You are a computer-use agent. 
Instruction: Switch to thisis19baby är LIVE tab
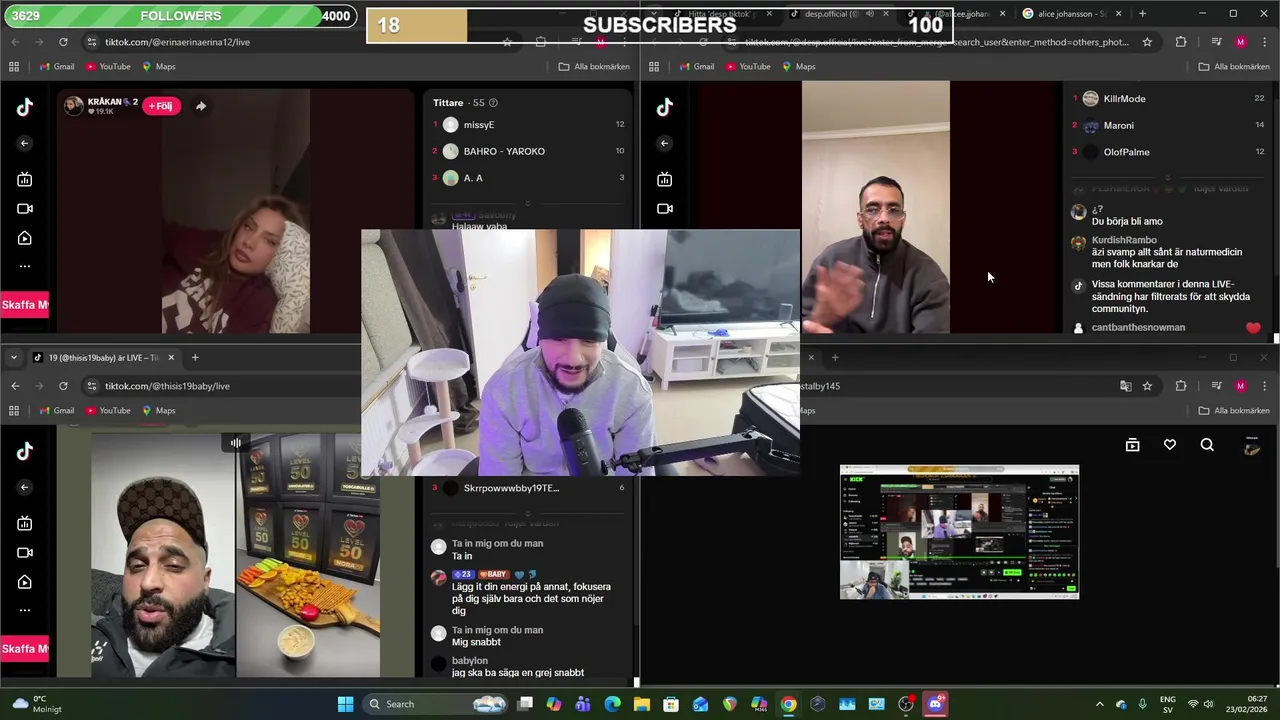102,358
